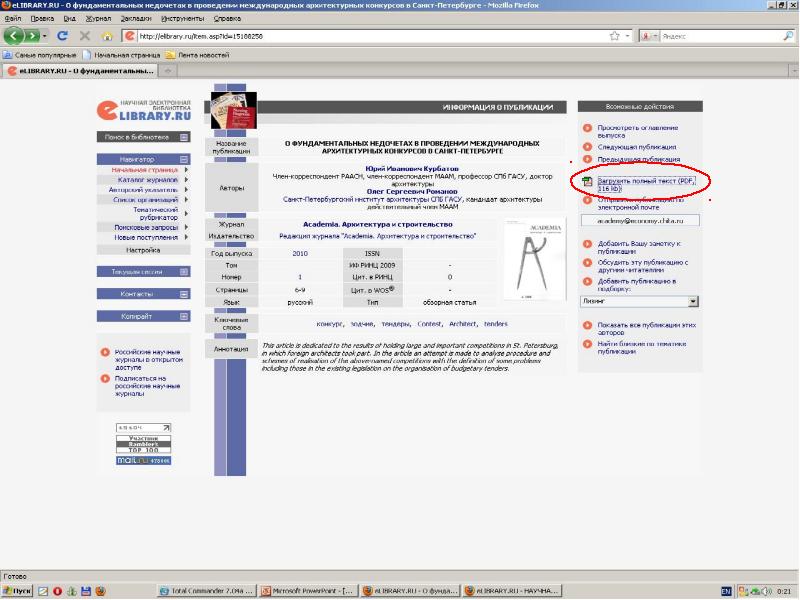
Task: Open the Инструменты menu
Action: (183, 18)
